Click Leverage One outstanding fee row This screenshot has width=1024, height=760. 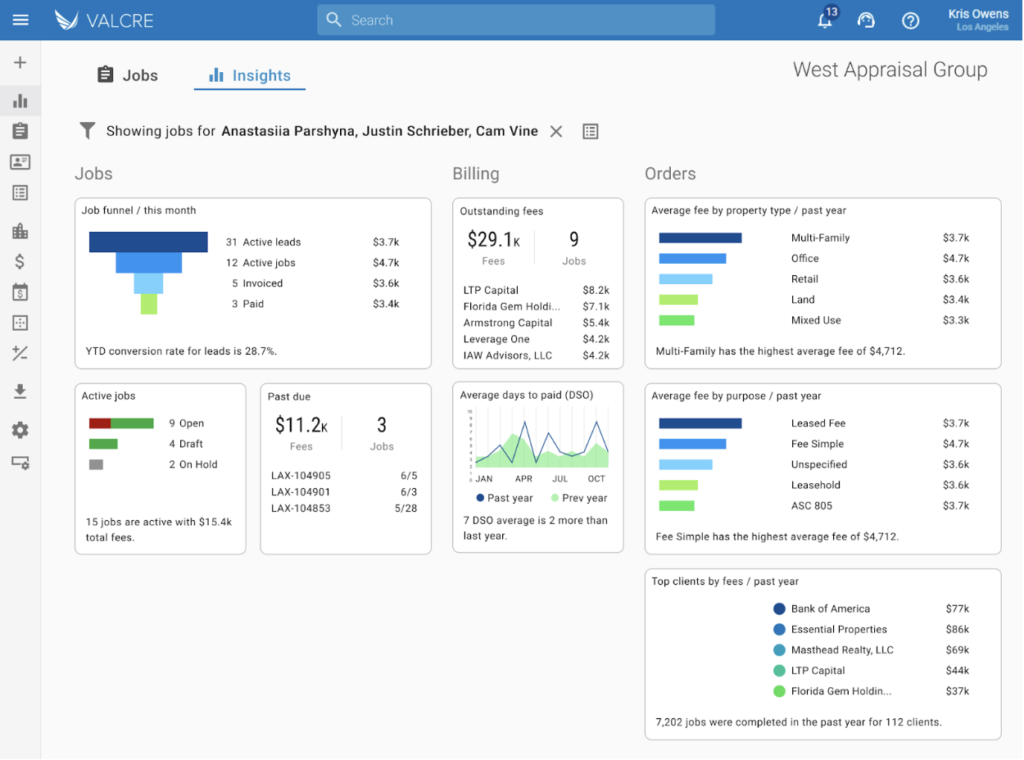click(536, 339)
